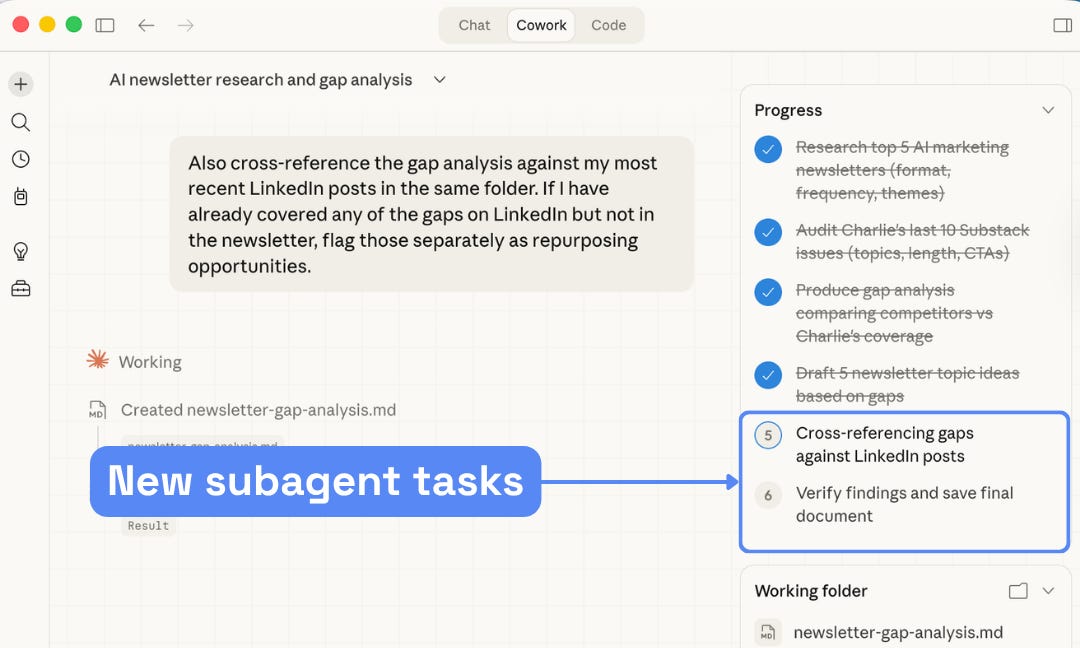Viewport: 1080px width, 648px height.
Task: Click the Produce gap analysis task text
Action: click(x=894, y=313)
